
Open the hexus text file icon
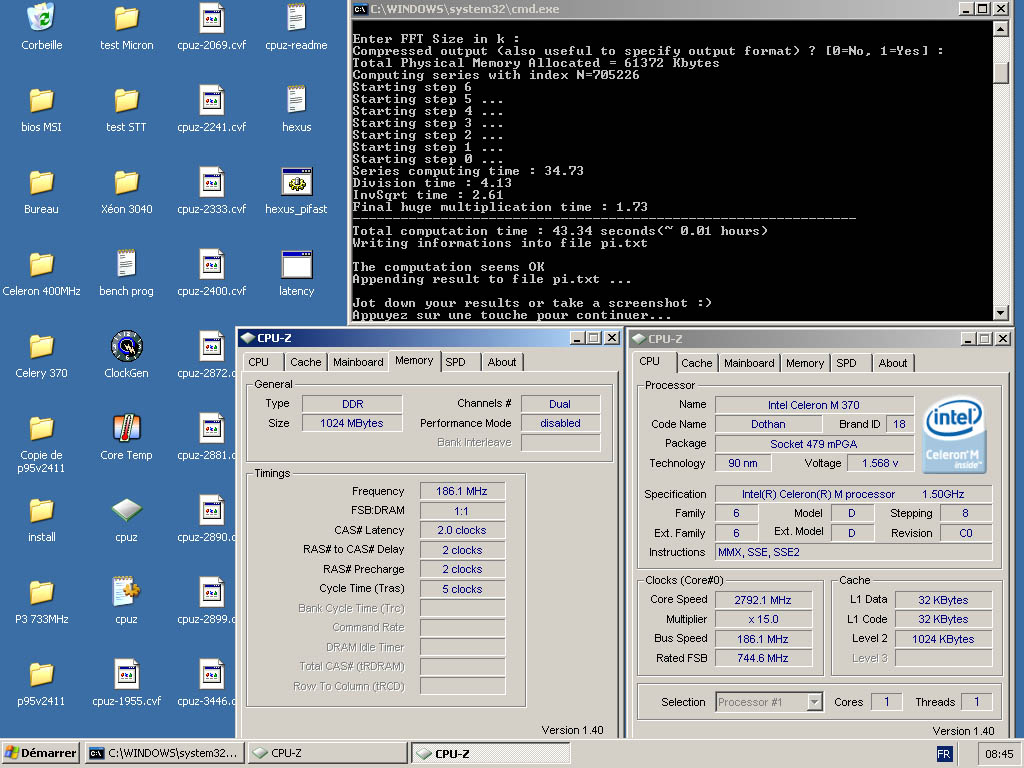296,101
